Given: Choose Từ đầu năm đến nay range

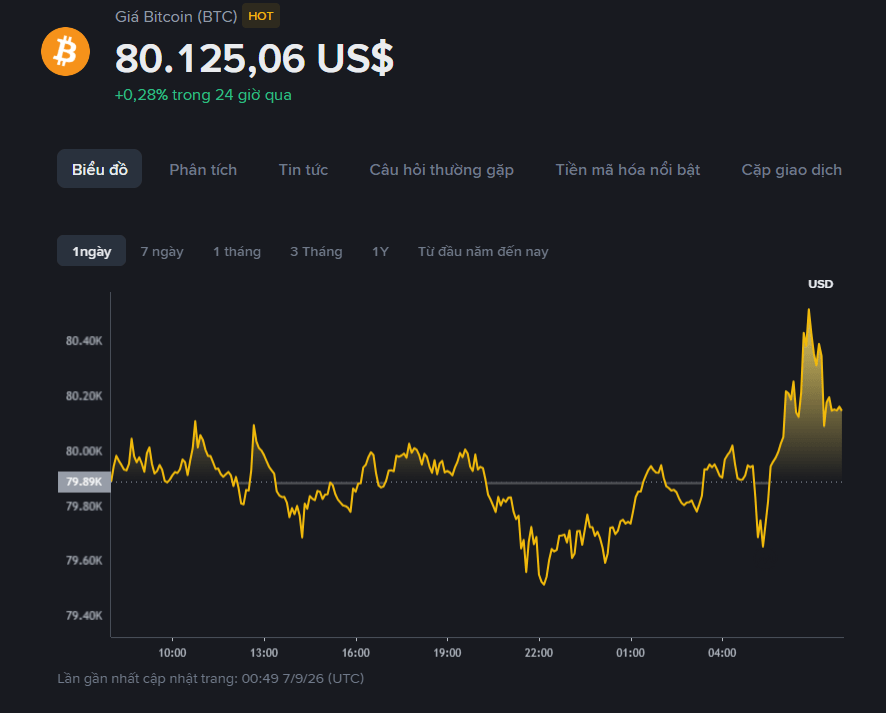Looking at the screenshot, I should [x=483, y=251].
